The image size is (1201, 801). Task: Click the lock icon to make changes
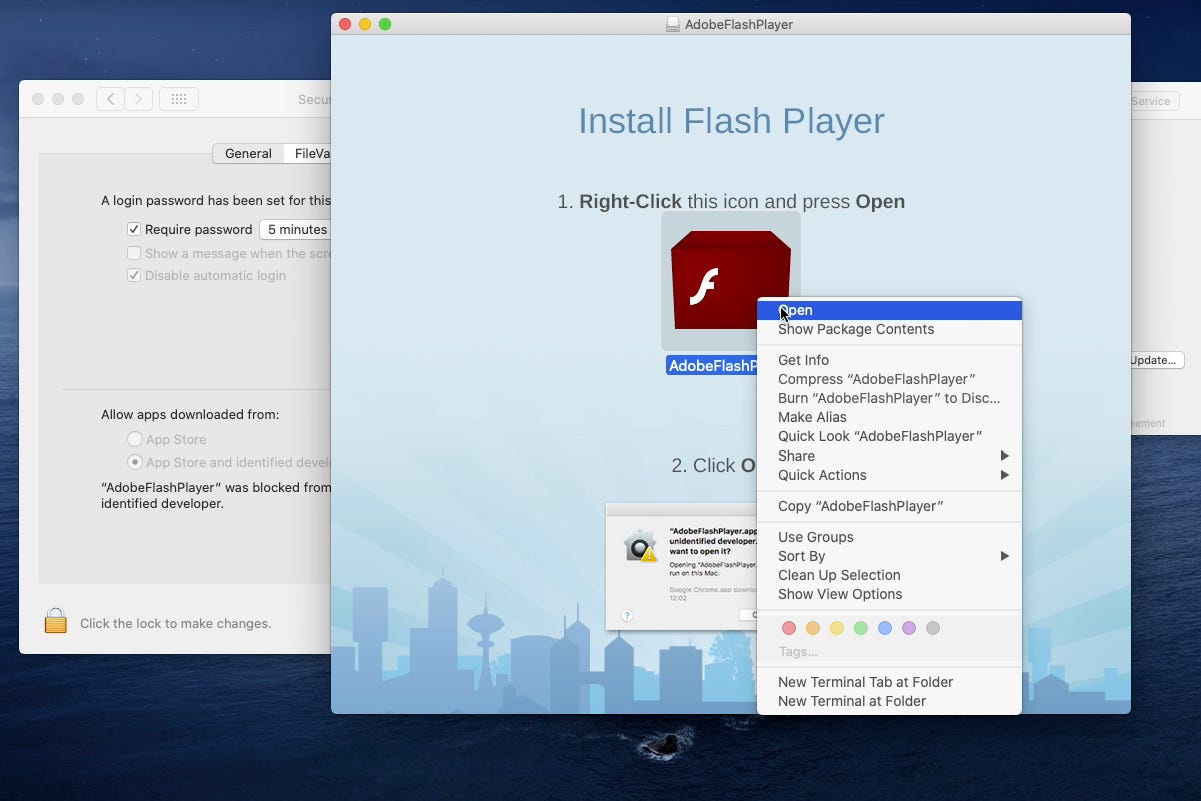[x=56, y=621]
